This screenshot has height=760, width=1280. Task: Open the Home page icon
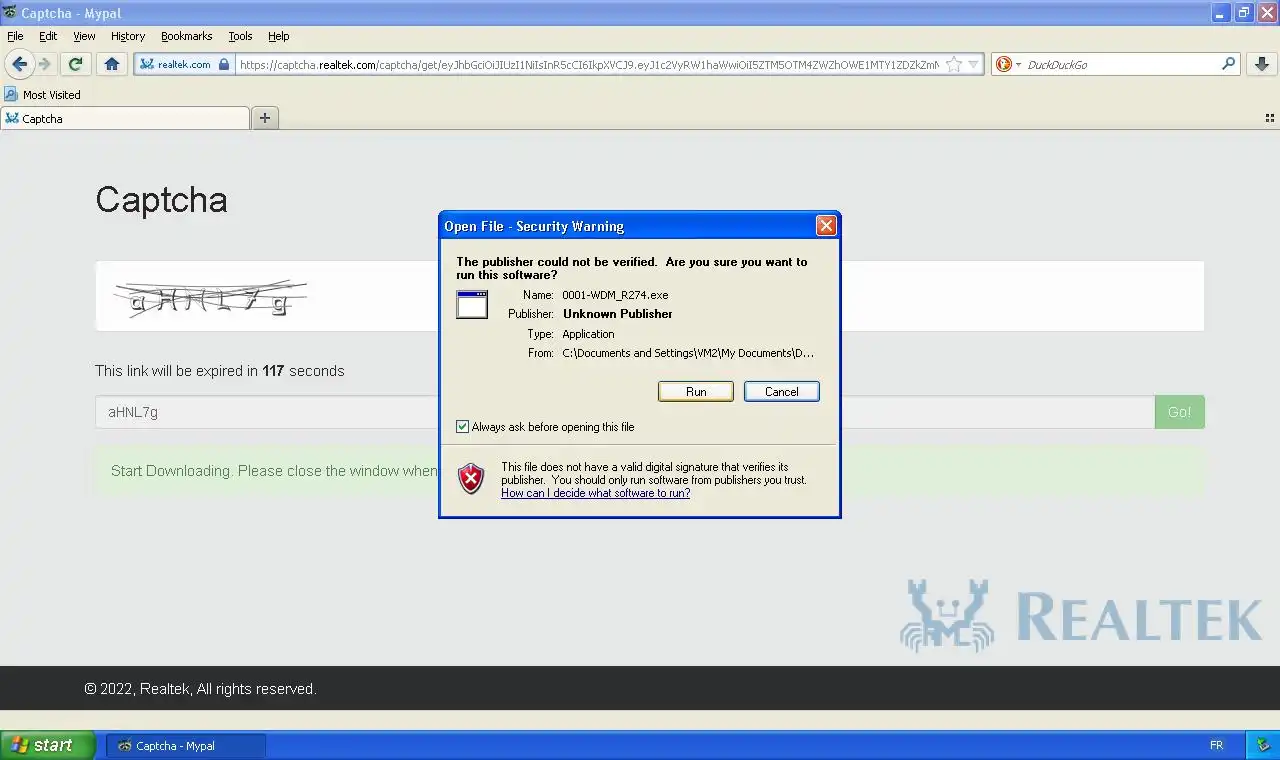tap(112, 64)
